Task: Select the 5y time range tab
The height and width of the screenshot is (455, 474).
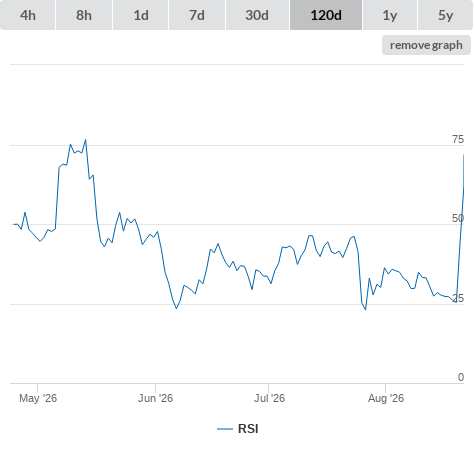Action: coord(445,15)
